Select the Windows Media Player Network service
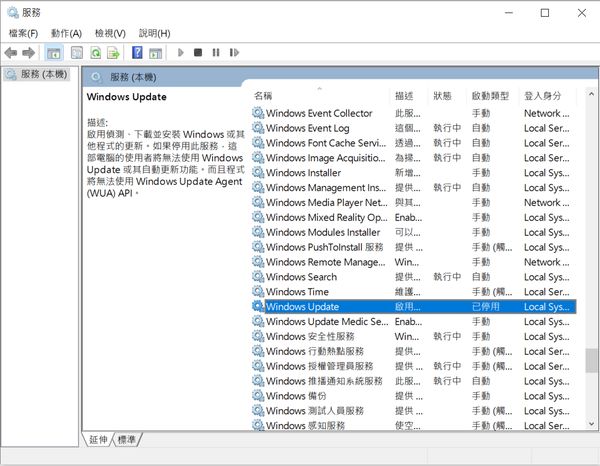Image resolution: width=600 pixels, height=466 pixels. 414,202
